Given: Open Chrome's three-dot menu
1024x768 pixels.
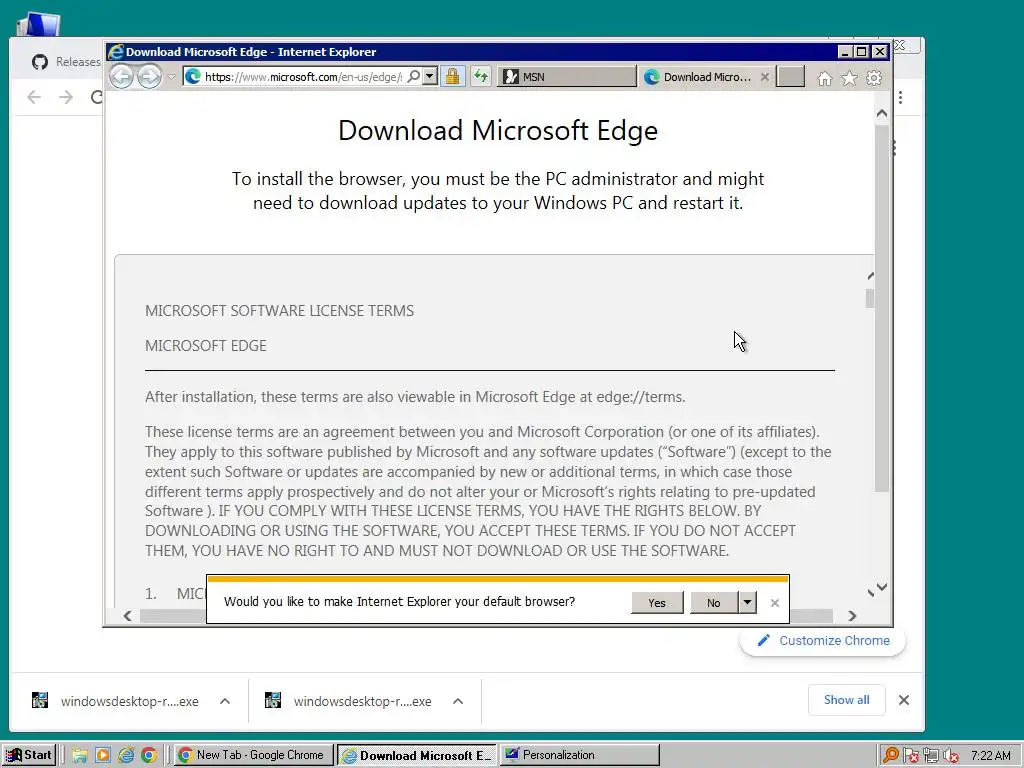Looking at the screenshot, I should [x=901, y=97].
